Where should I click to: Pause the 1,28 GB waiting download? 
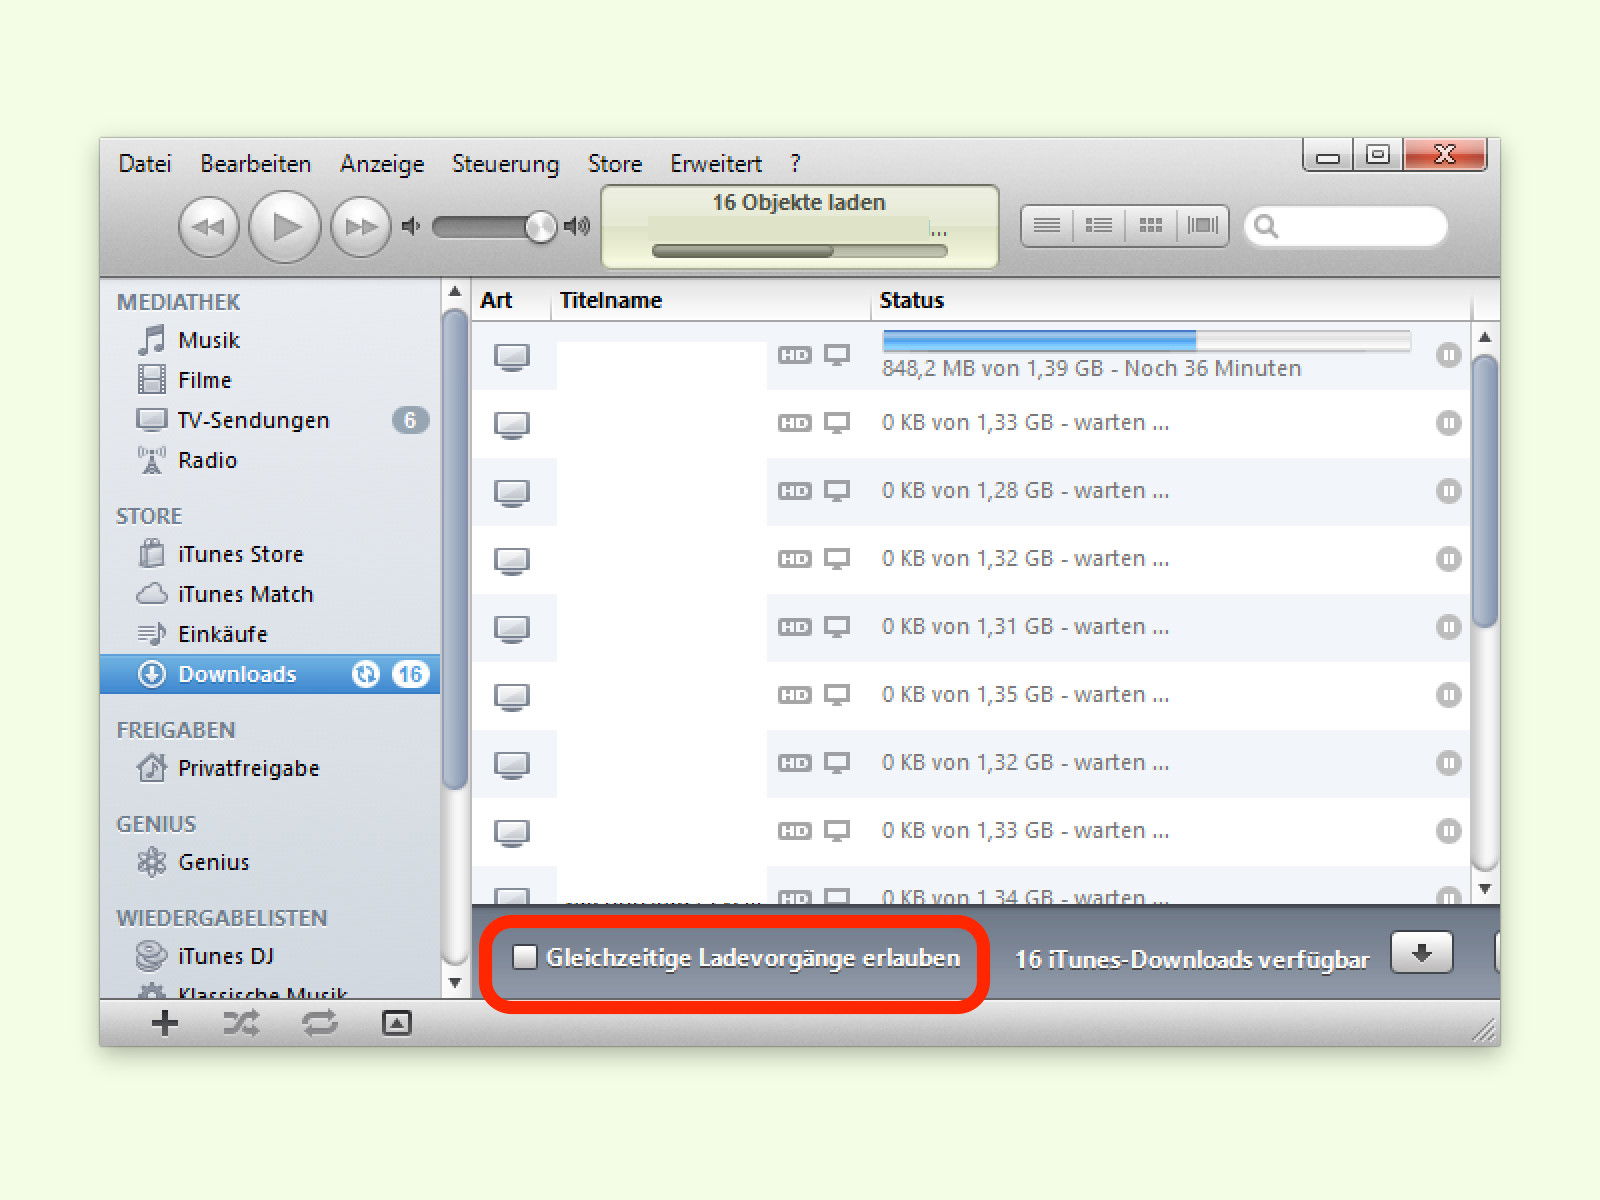(x=1448, y=491)
